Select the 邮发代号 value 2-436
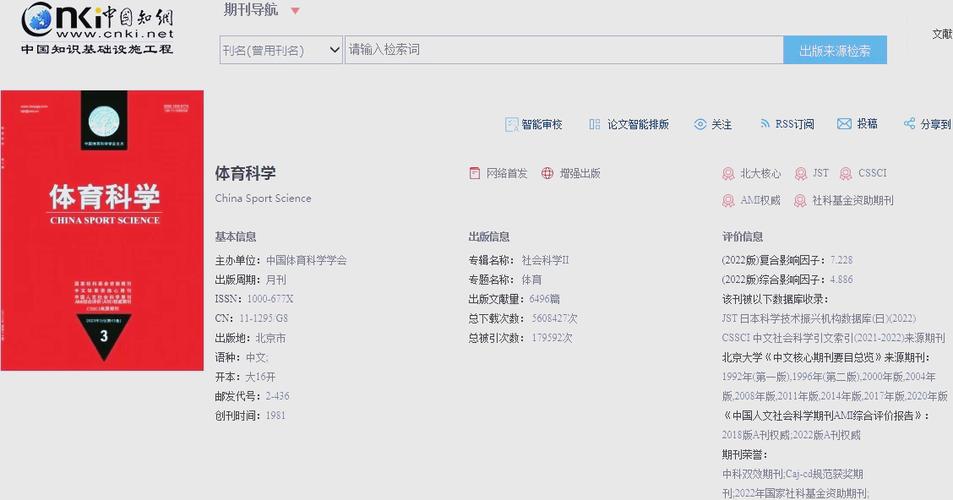Screen dimensions: 953x500 [277, 396]
